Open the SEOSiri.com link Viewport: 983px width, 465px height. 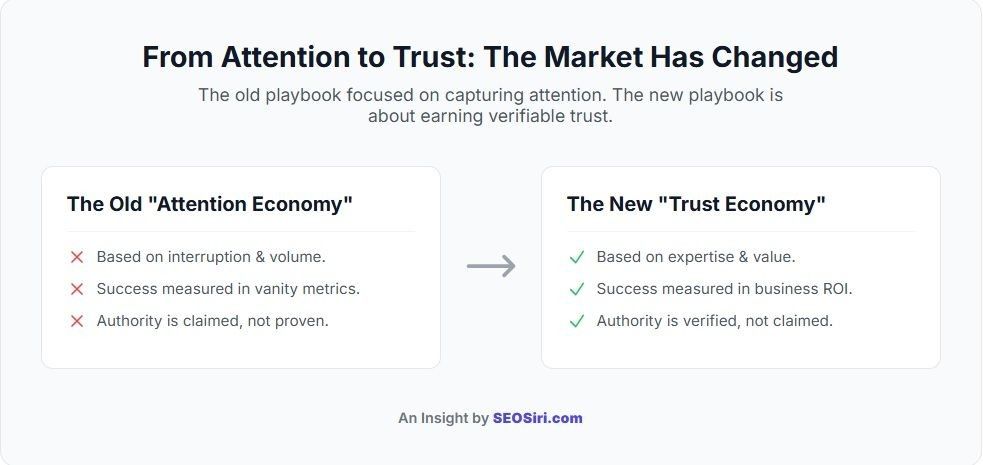tap(537, 418)
